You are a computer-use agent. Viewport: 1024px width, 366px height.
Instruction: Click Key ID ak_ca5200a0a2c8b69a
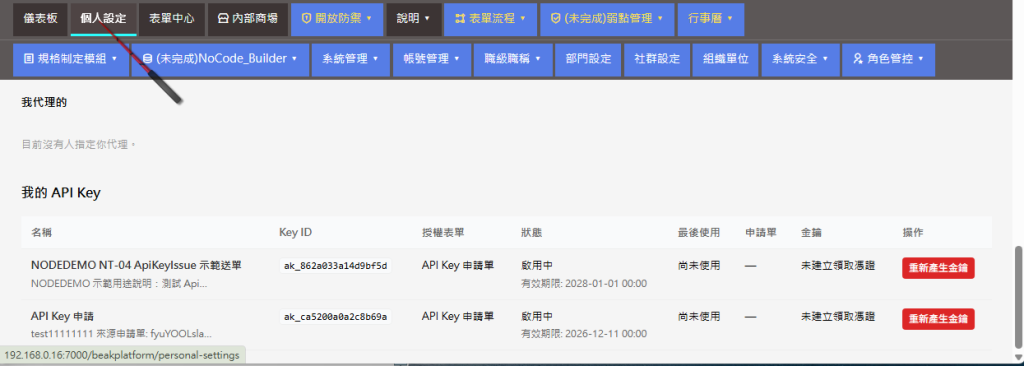(335, 317)
